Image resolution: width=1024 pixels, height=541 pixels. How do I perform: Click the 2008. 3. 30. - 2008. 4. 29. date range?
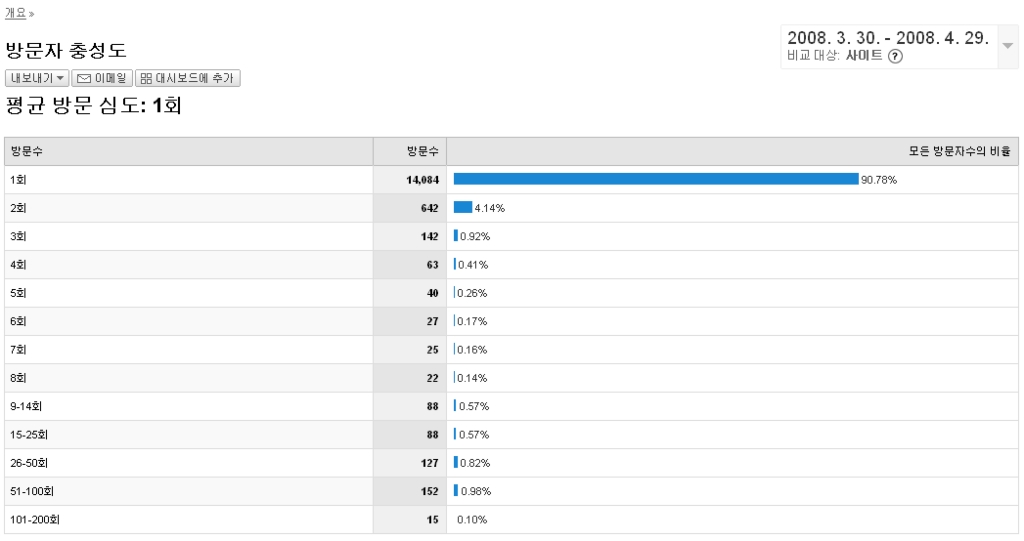pos(888,38)
